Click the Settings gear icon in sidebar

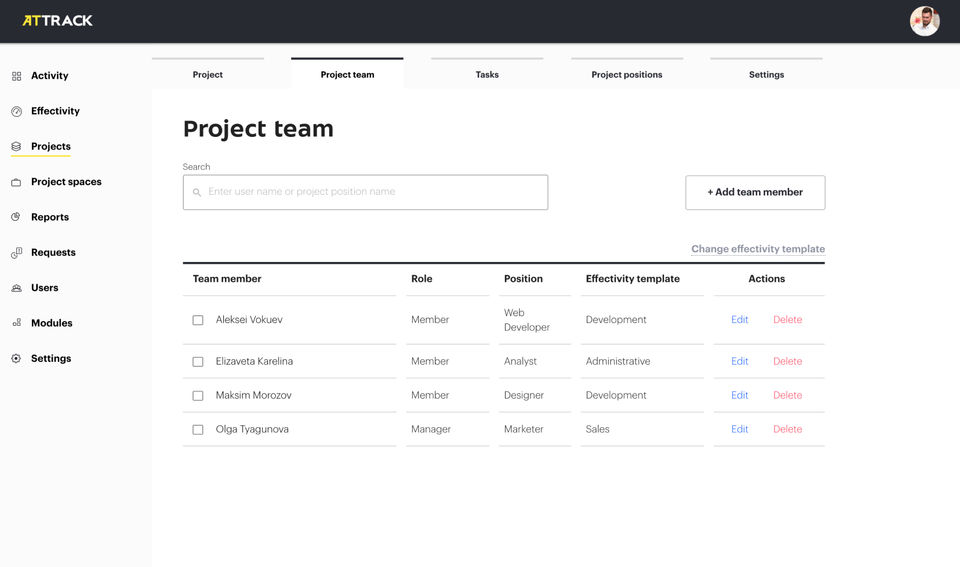click(17, 358)
